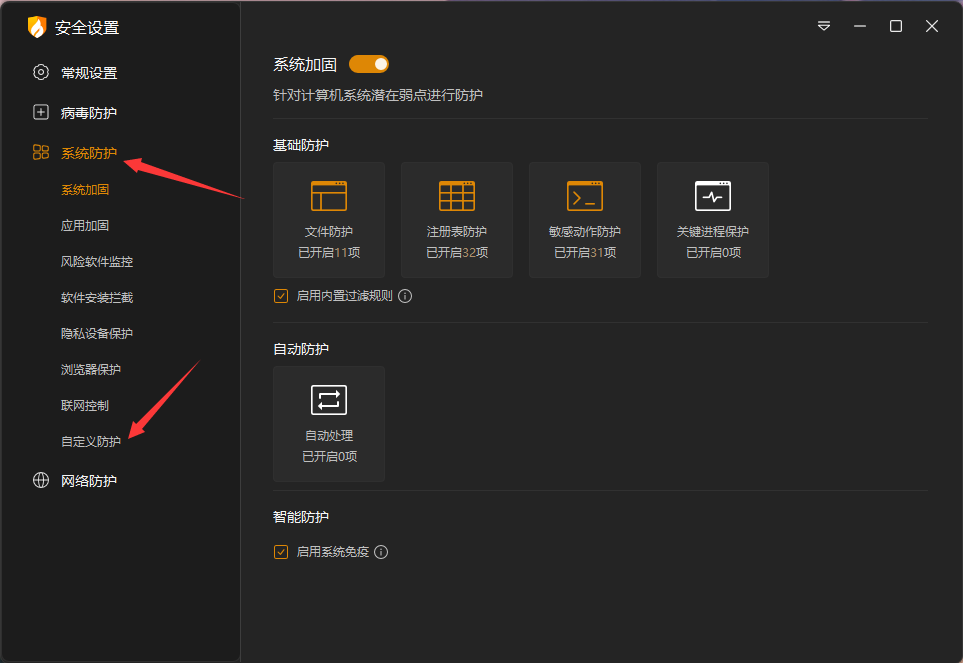Screen dimensions: 963x663
Task: Select 病毒防护 icon in sidebar
Action: pos(41,112)
